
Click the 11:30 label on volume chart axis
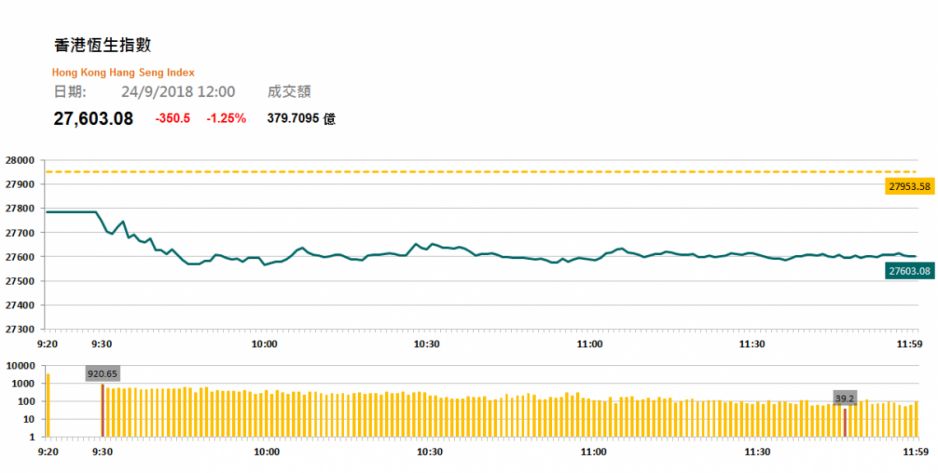(757, 452)
